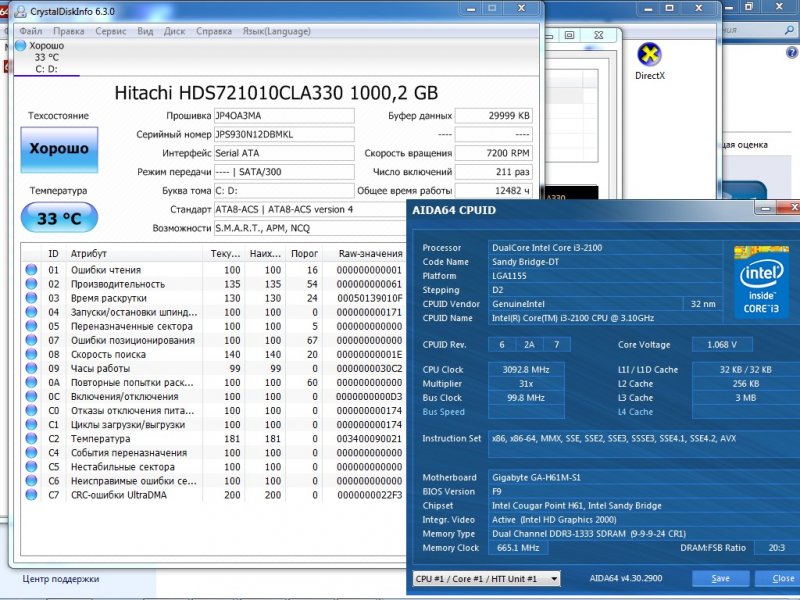Click status icon beside "CRC-ошибки UltraDMA"
800x600 pixels.
pyautogui.click(x=30, y=495)
